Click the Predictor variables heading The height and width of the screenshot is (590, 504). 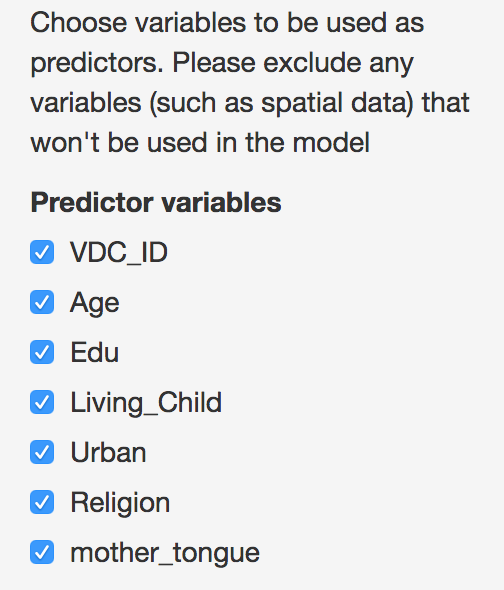156,202
